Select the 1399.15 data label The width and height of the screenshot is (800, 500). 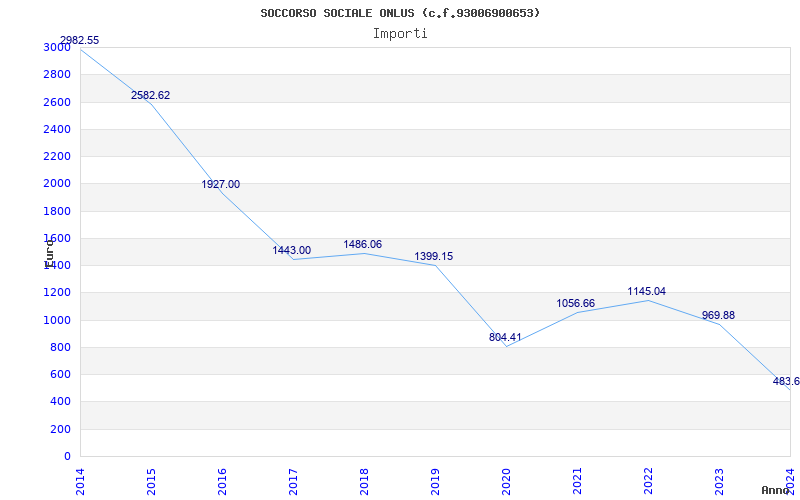433,257
